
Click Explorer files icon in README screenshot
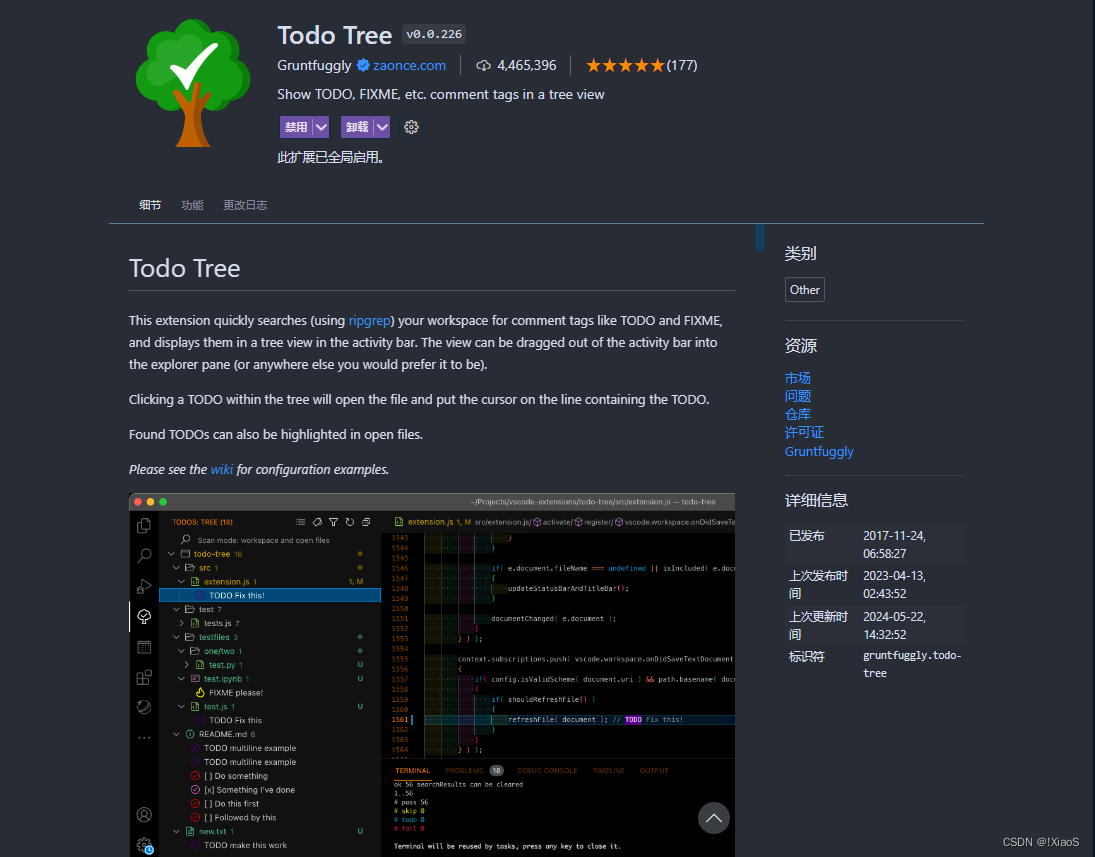[x=144, y=525]
